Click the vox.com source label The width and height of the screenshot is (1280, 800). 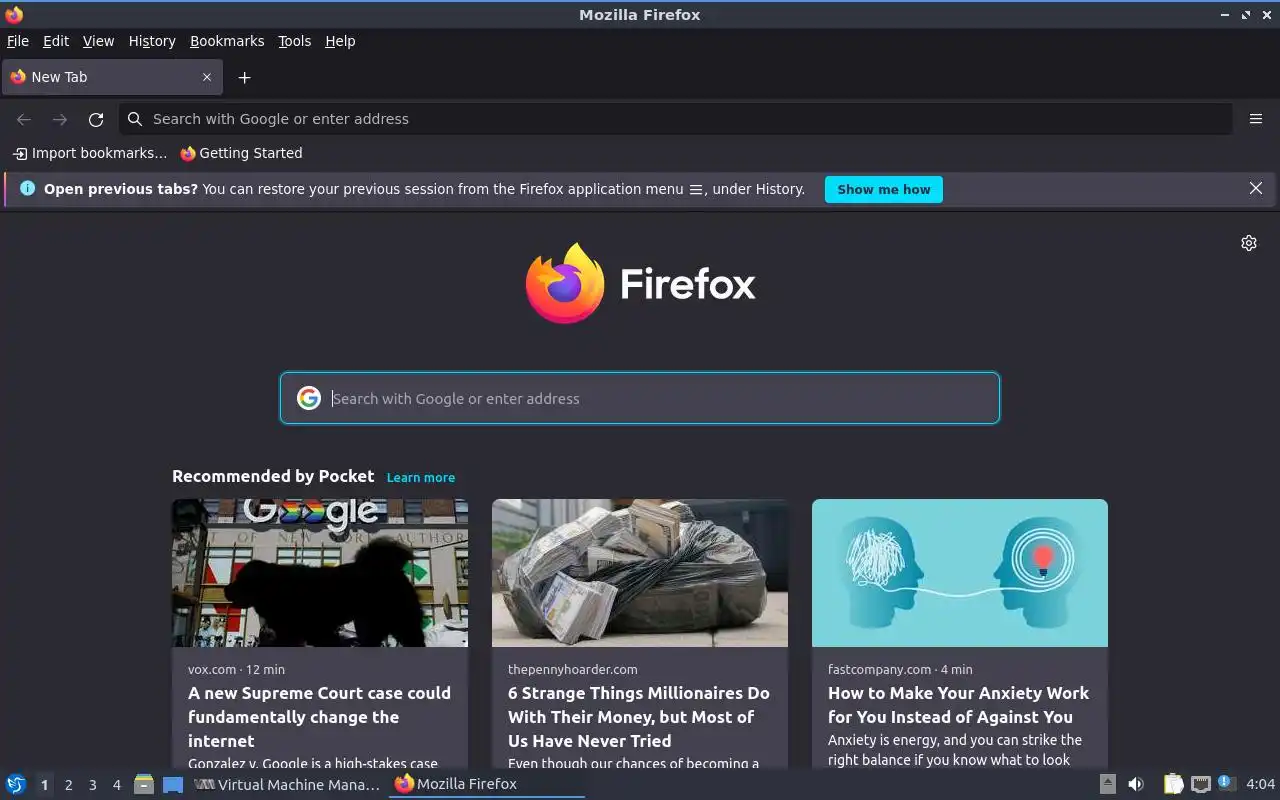(211, 669)
